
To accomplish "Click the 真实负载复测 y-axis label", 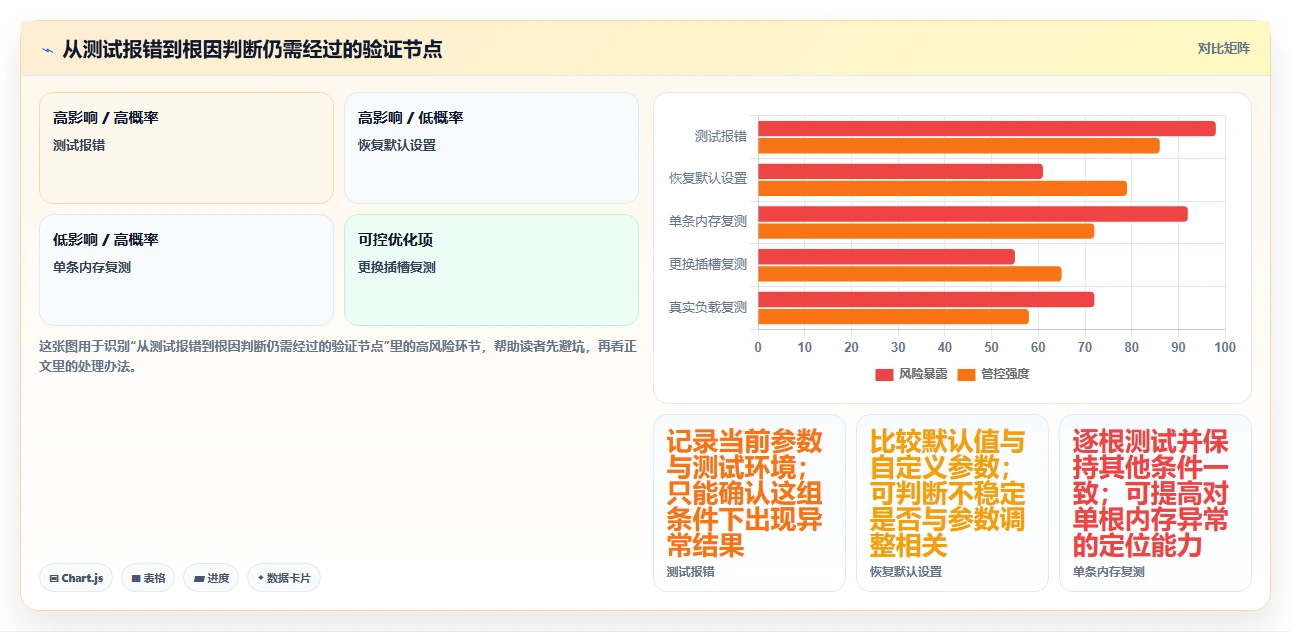I will pyautogui.click(x=708, y=308).
